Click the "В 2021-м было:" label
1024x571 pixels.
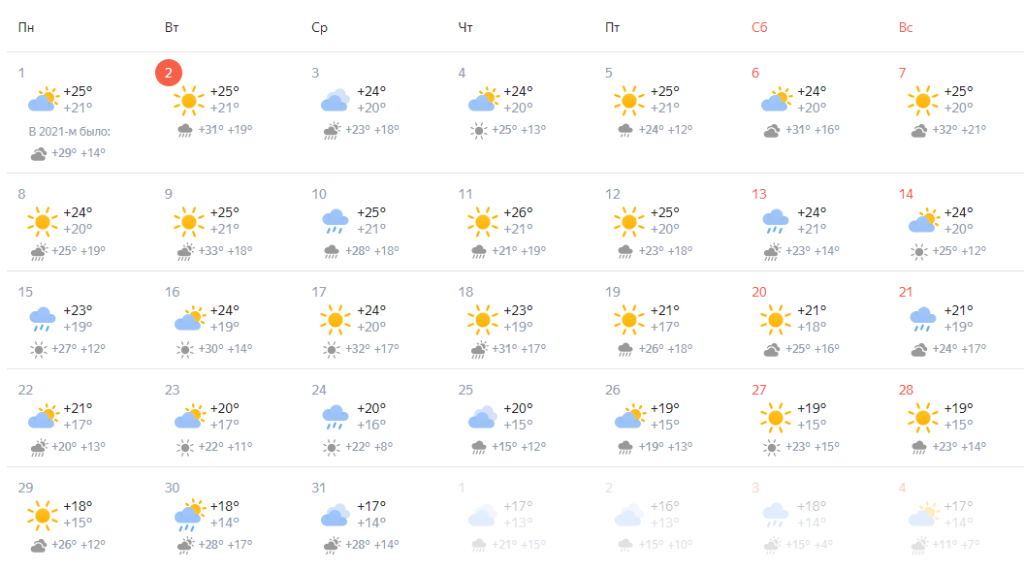(x=69, y=131)
